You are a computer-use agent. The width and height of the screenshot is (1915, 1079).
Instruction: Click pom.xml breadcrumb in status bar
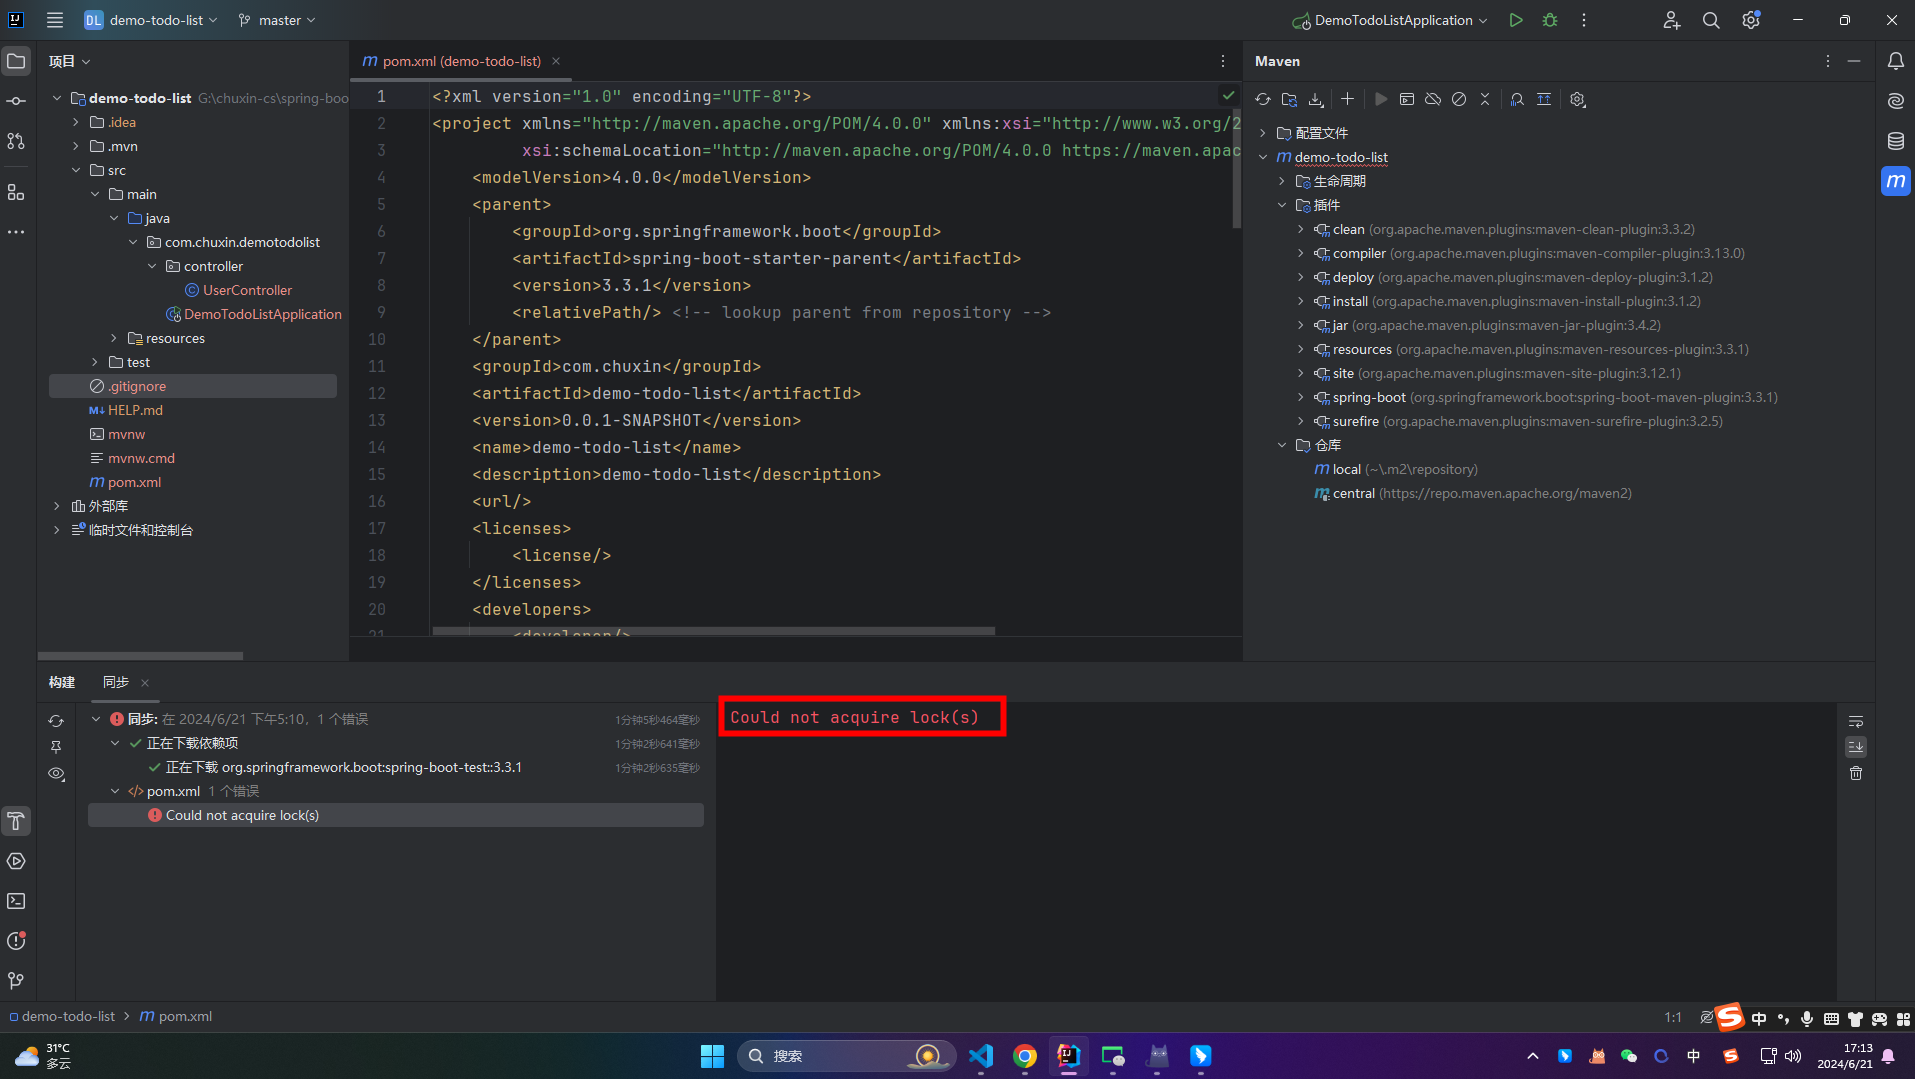[175, 1016]
